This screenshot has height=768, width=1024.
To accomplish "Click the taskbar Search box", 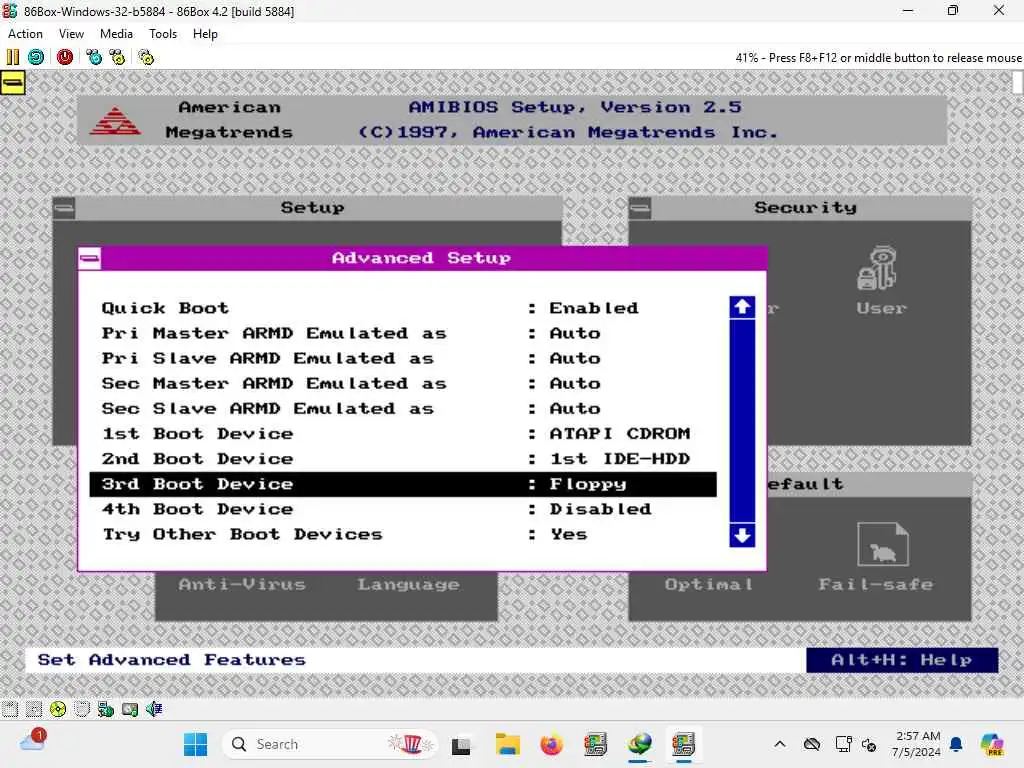I will pyautogui.click(x=329, y=744).
